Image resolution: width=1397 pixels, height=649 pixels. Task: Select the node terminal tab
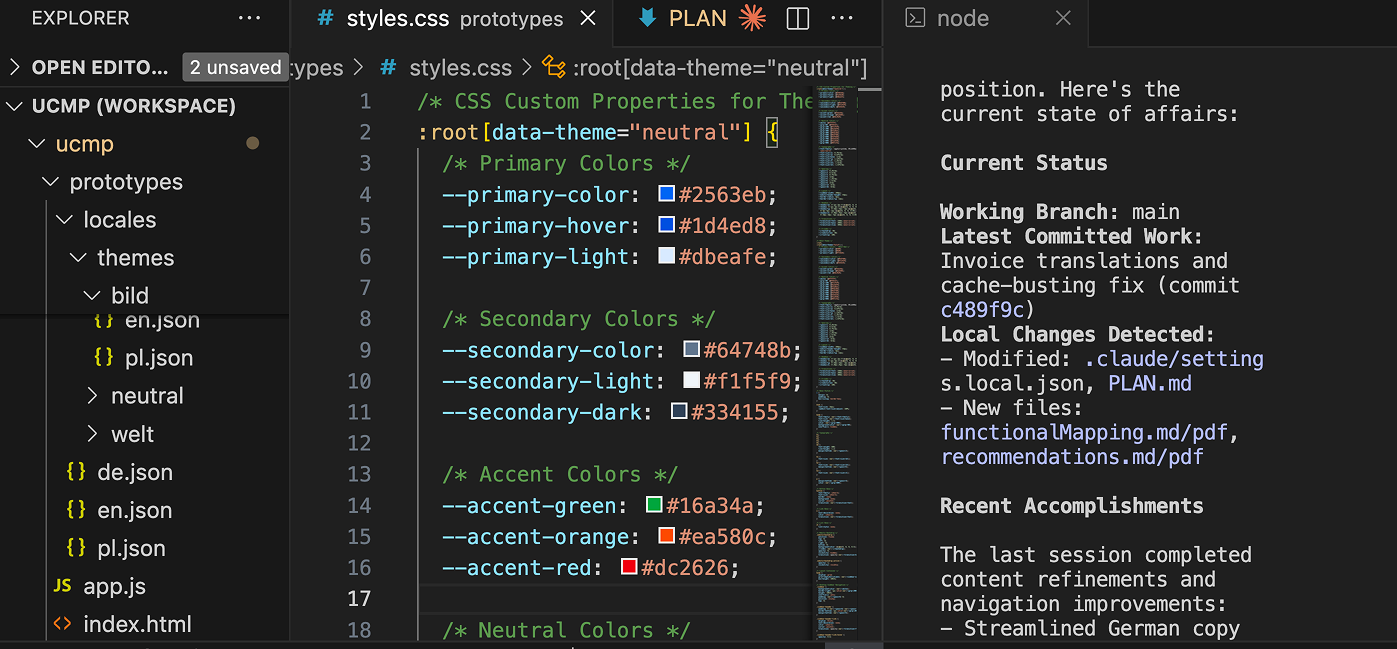(961, 18)
